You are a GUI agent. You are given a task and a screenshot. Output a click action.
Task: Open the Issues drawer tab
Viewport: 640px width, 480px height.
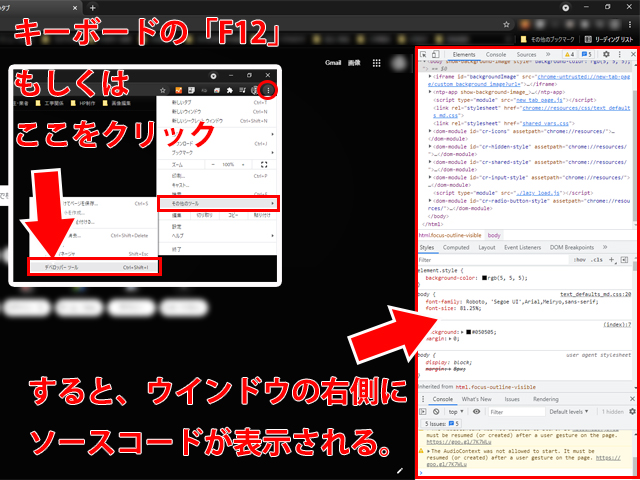coord(512,399)
